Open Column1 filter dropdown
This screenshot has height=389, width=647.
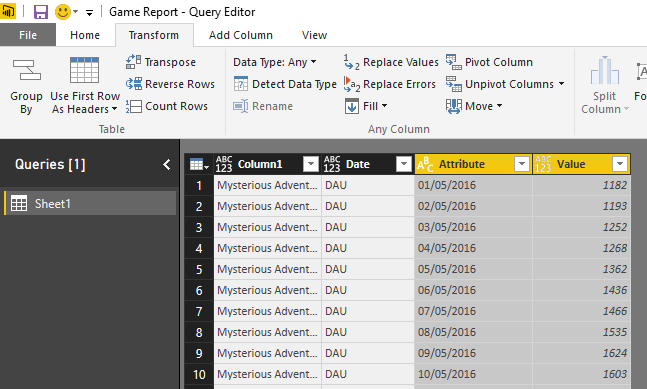tap(311, 164)
